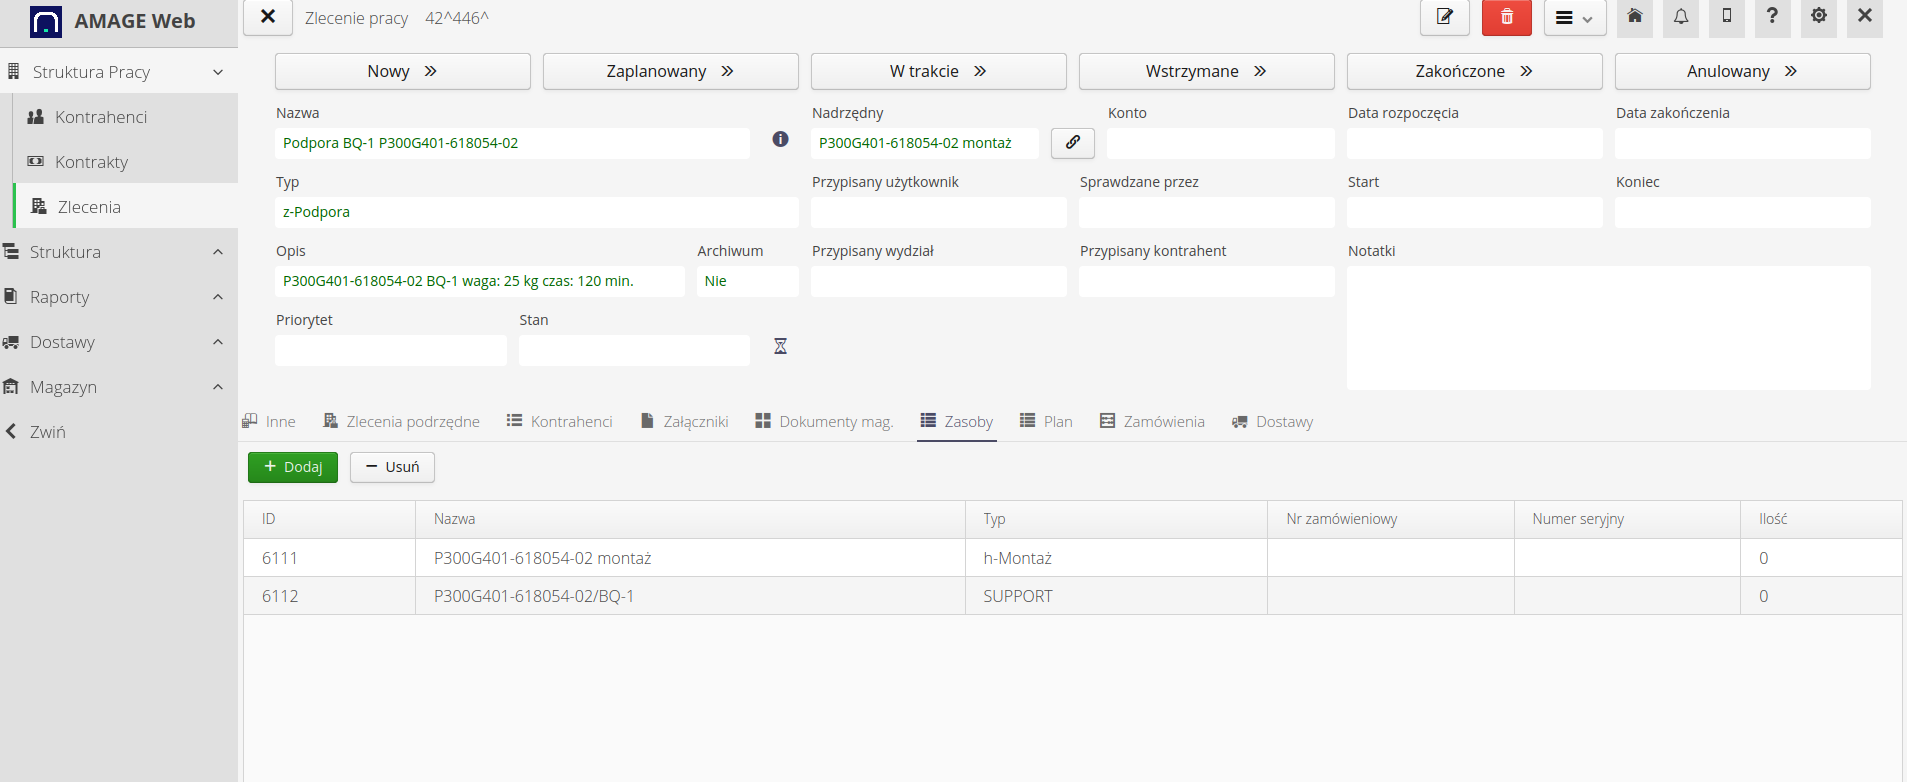The width and height of the screenshot is (1907, 782).
Task: Click the hourglass icon next to Stan
Action: pos(780,346)
